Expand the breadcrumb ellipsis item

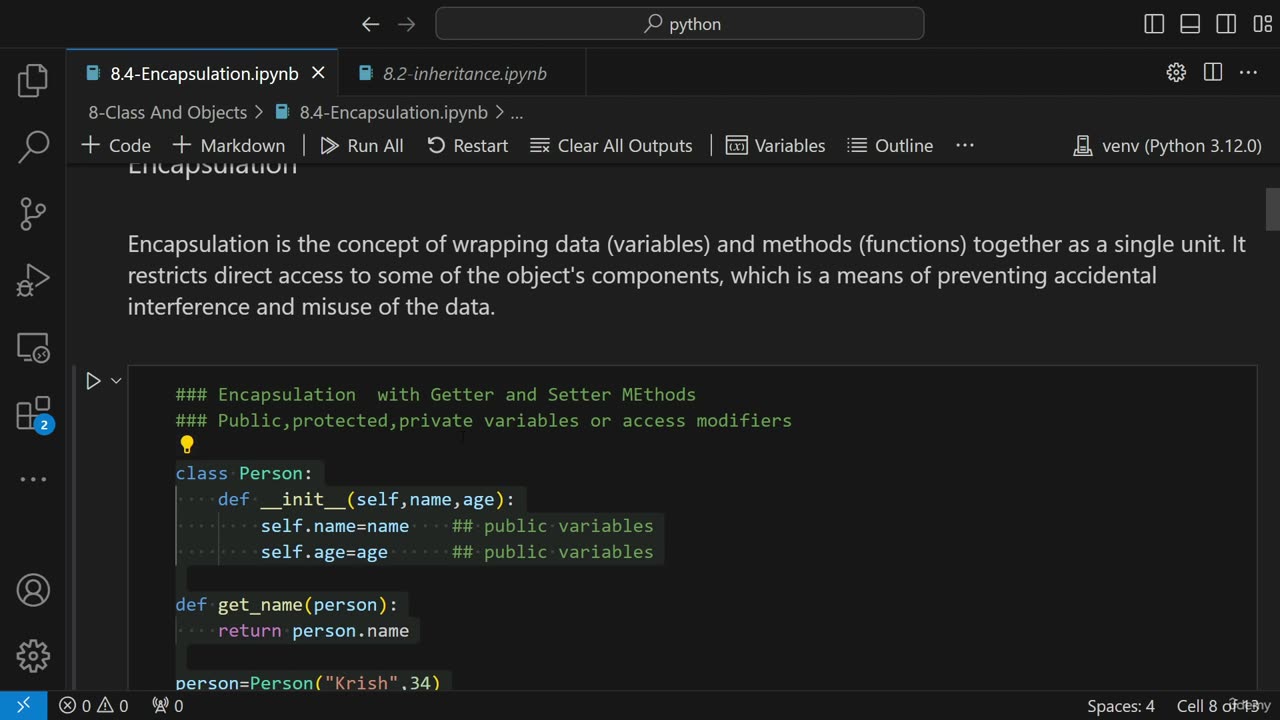click(517, 112)
